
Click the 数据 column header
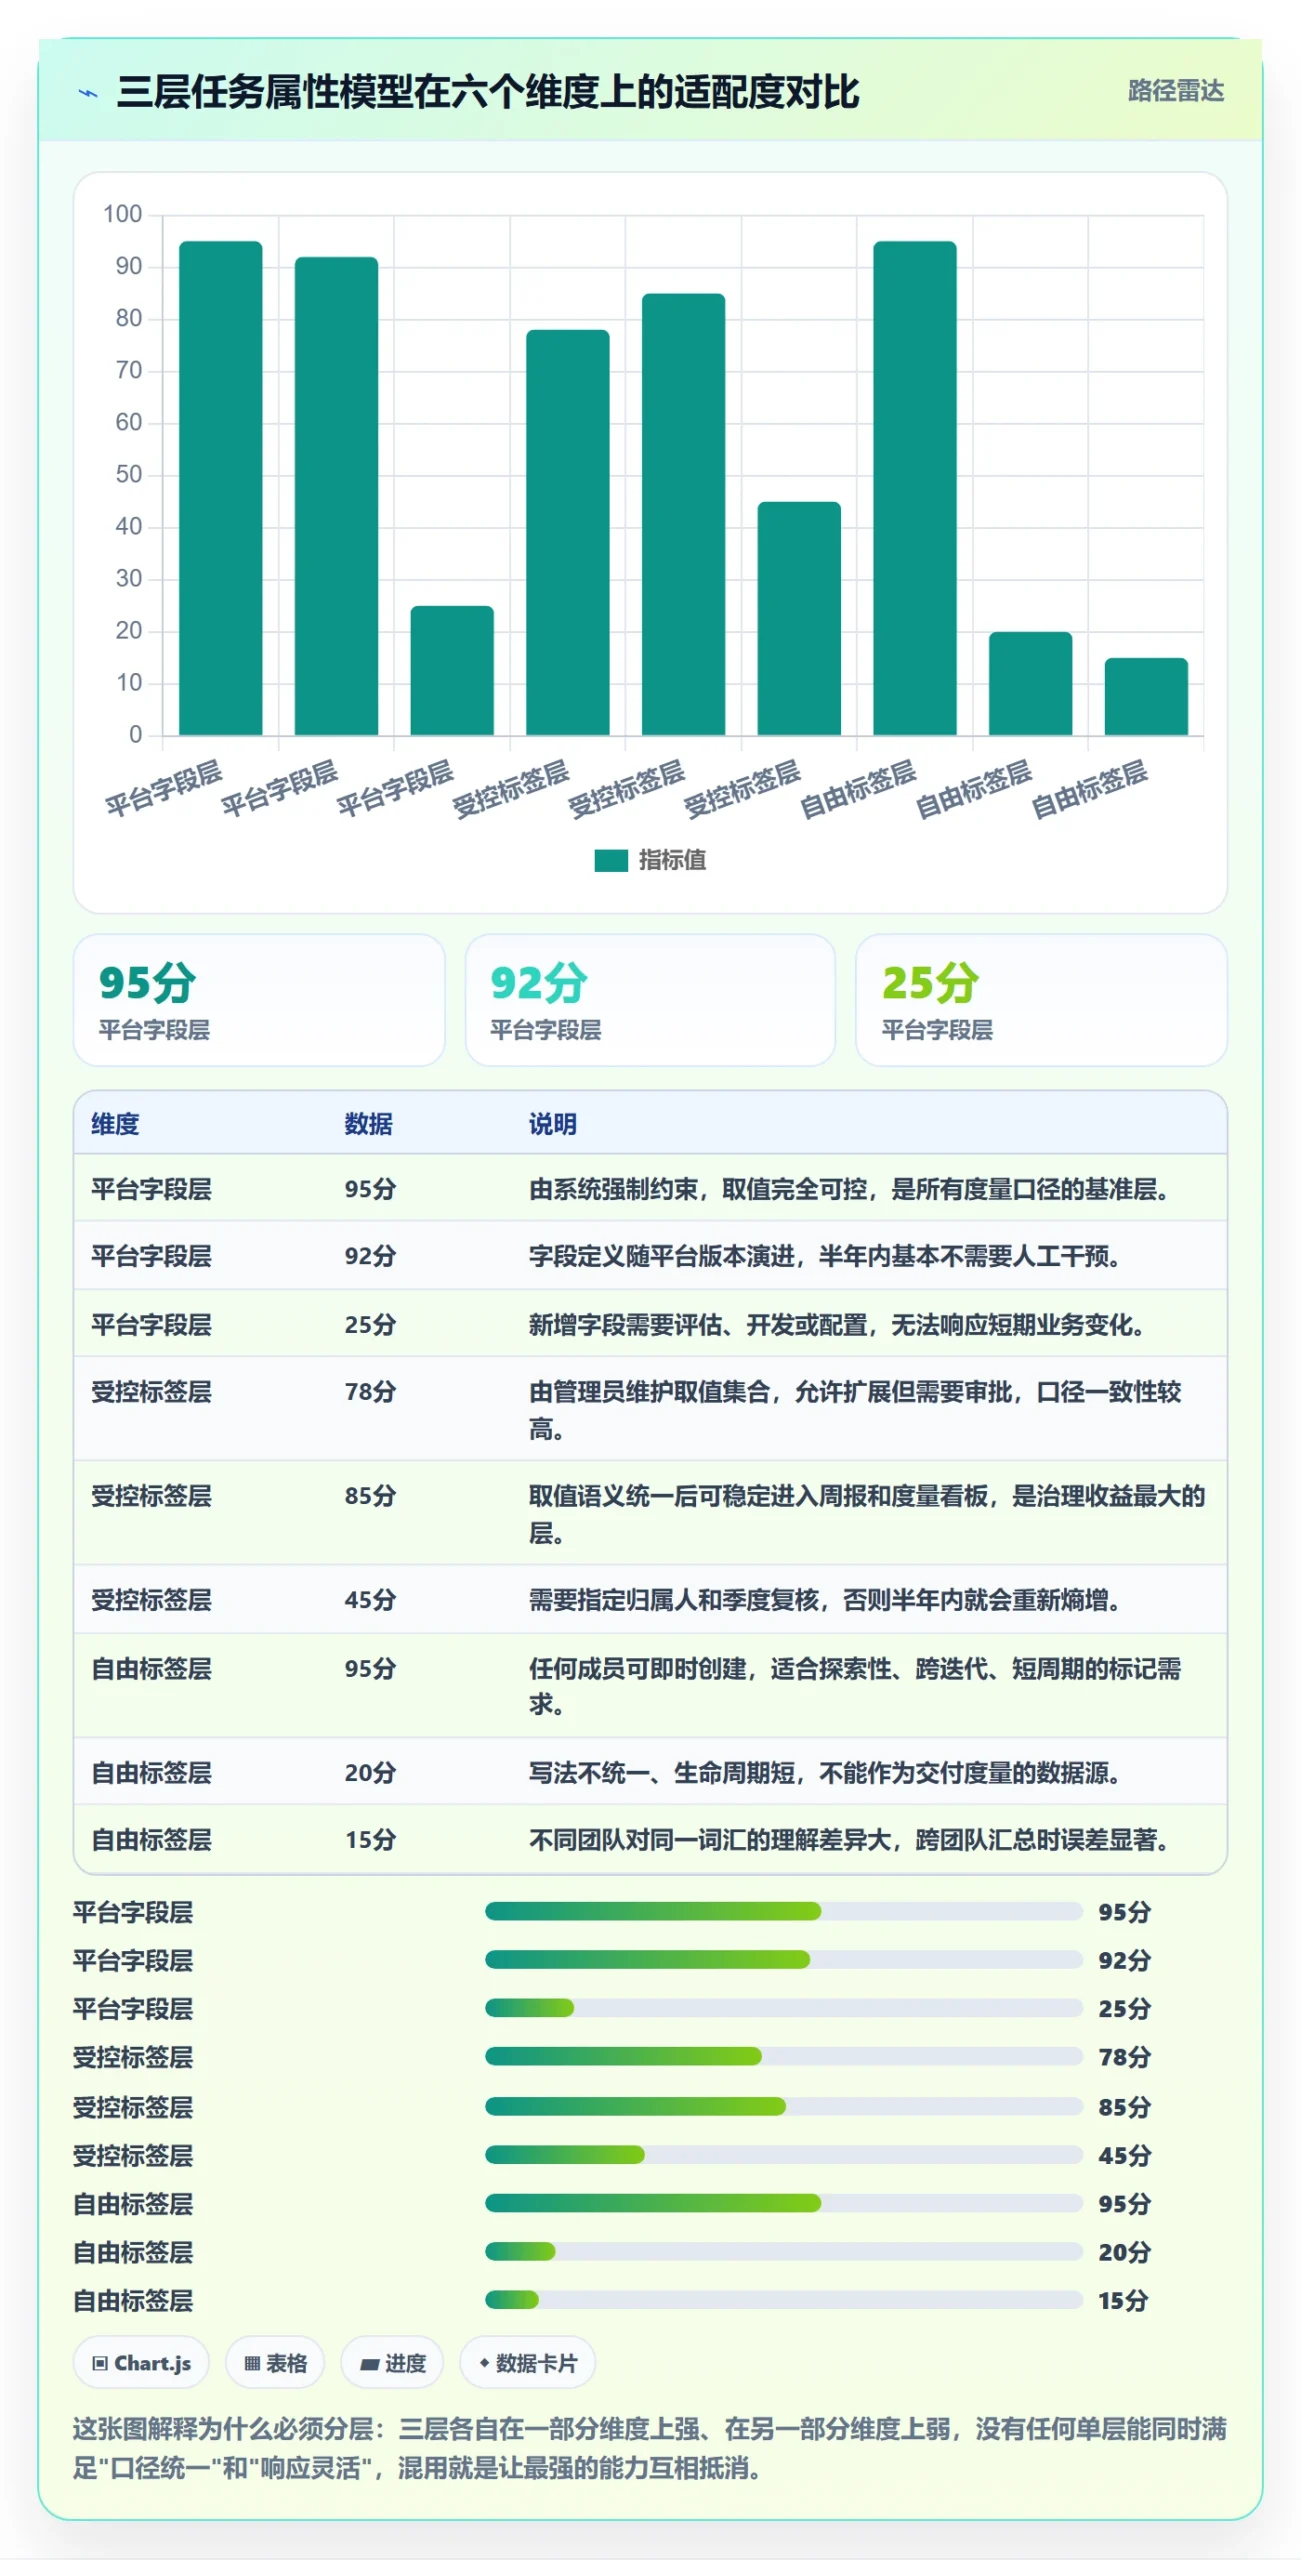click(368, 1124)
